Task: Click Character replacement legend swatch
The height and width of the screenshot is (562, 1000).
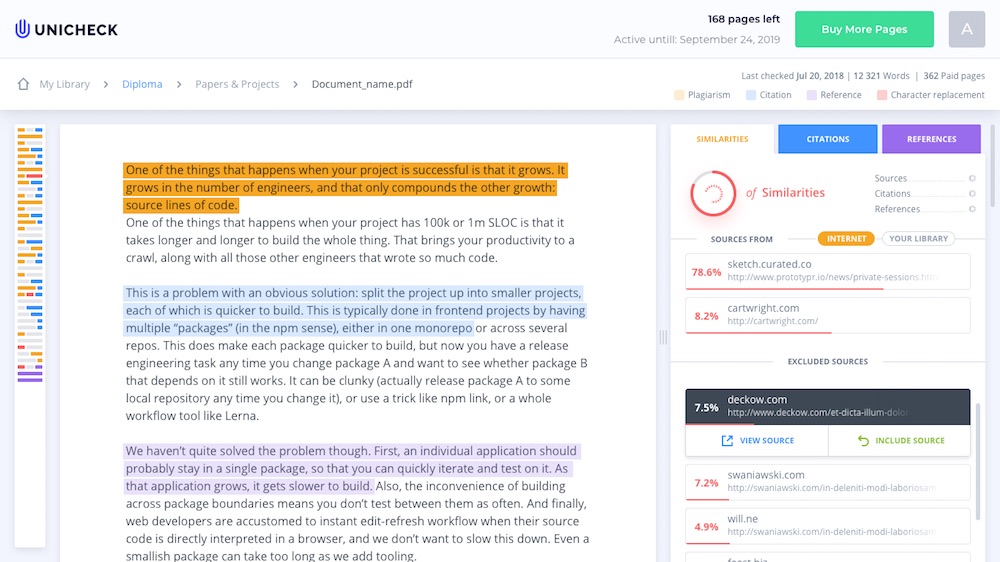Action: pyautogui.click(x=882, y=95)
